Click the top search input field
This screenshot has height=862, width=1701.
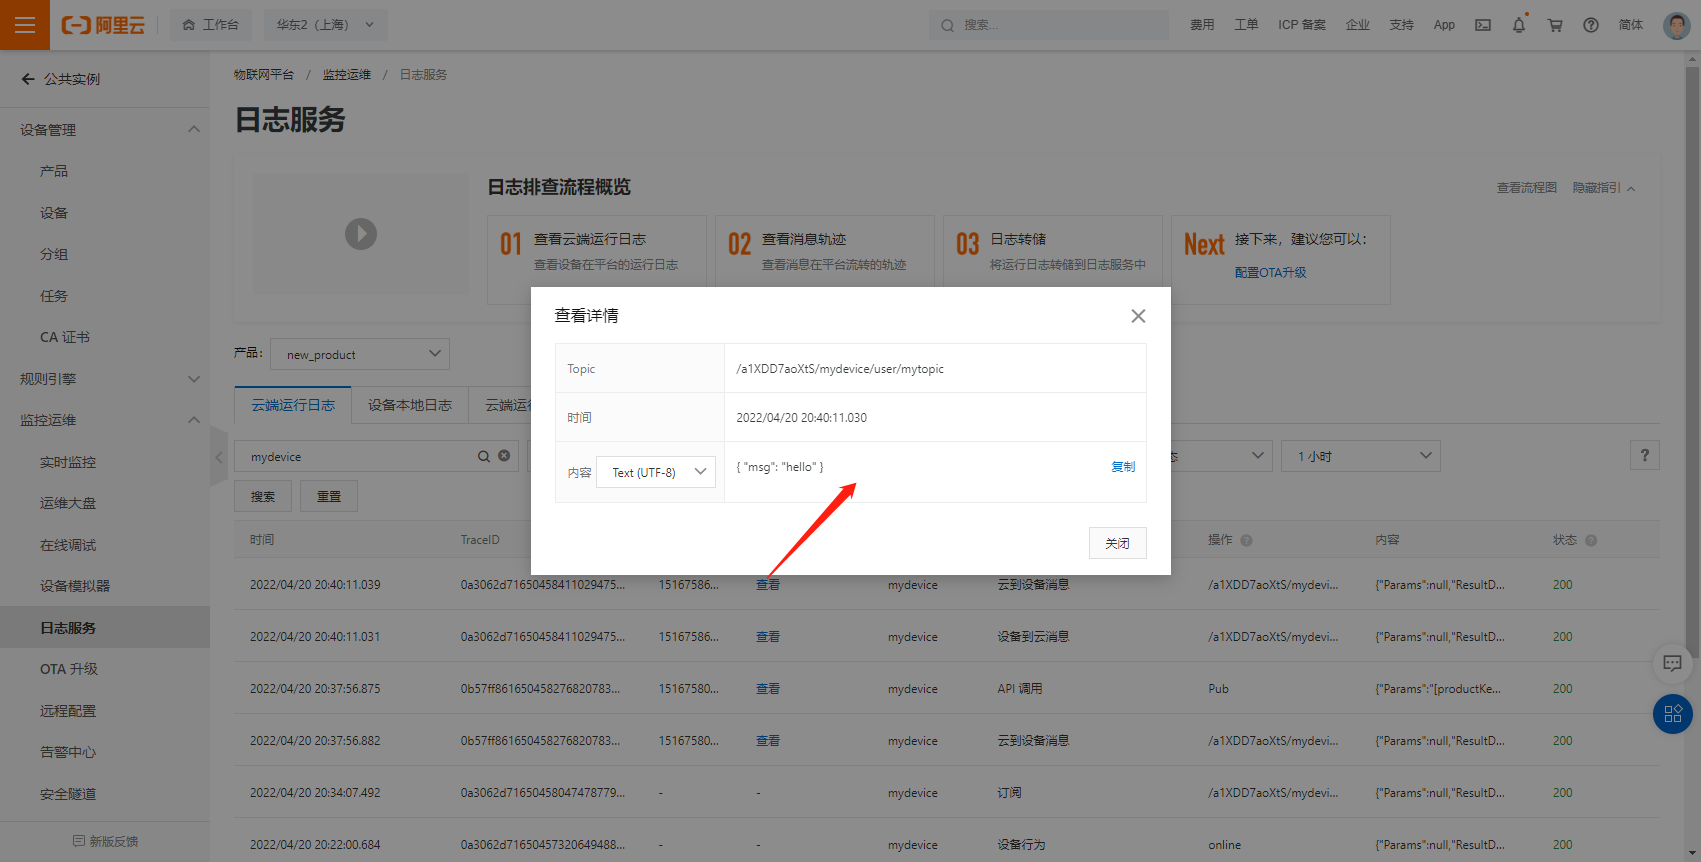[x=1048, y=25]
